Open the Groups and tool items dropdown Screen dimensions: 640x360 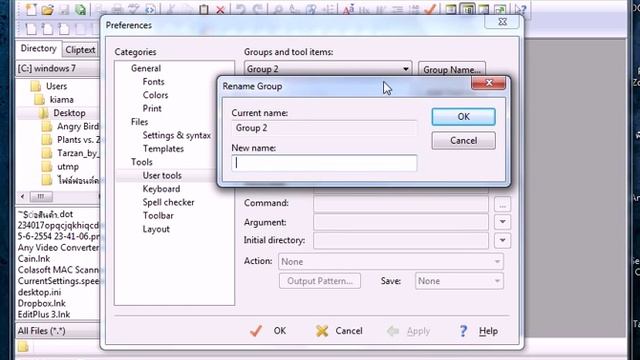point(328,69)
